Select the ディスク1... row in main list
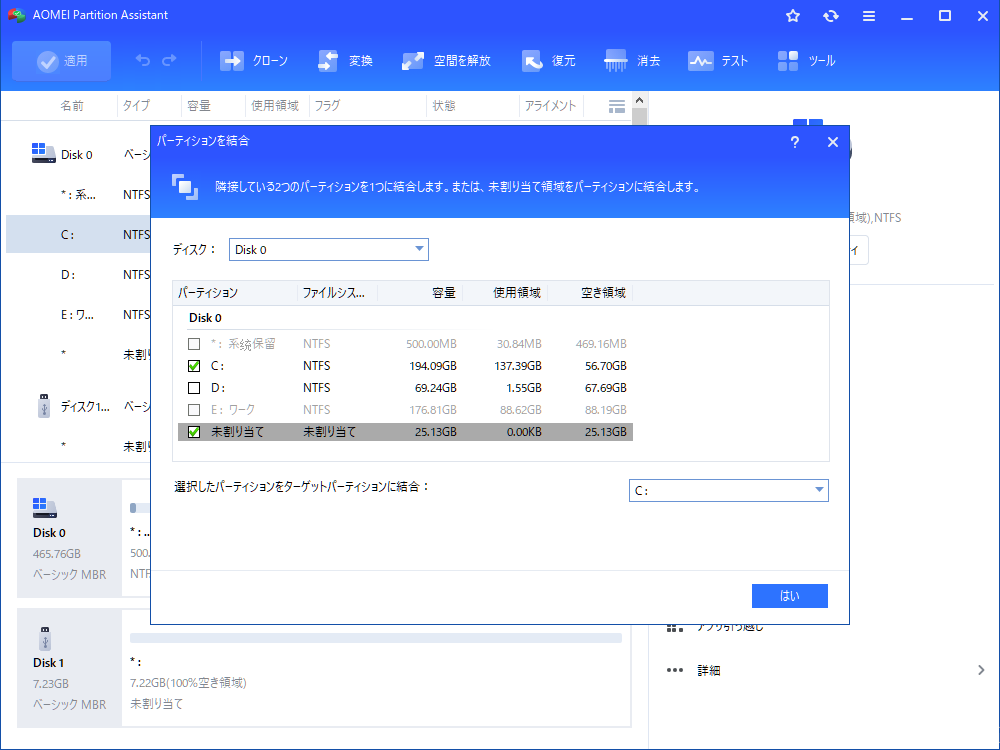 [x=78, y=406]
